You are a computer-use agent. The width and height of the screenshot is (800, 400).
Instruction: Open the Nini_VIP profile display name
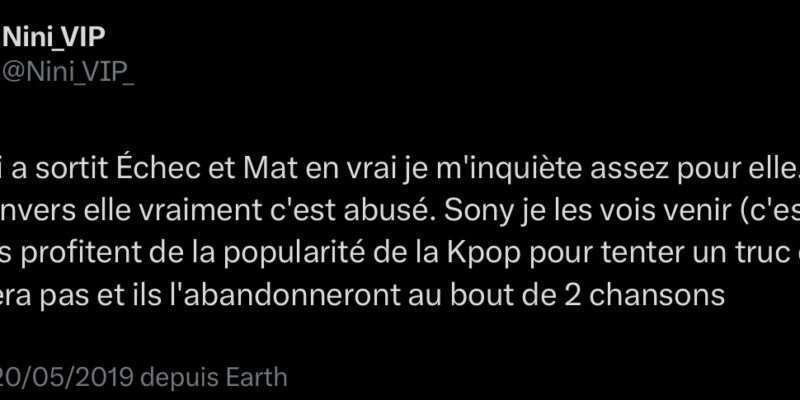pos(54,38)
